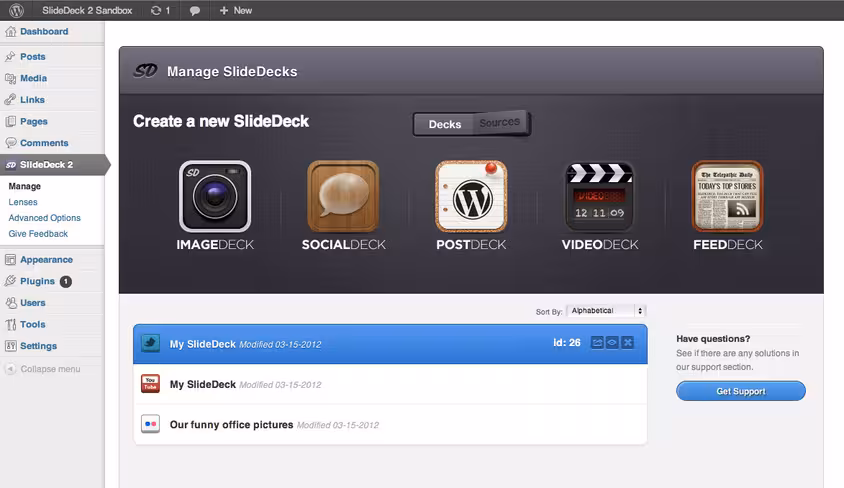Pick the VideoDeck clapperboard icon

[599, 196]
